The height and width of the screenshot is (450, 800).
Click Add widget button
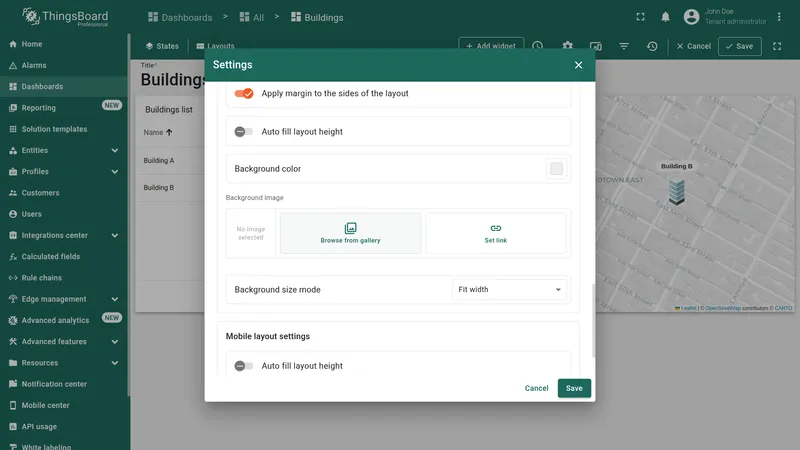tap(491, 46)
